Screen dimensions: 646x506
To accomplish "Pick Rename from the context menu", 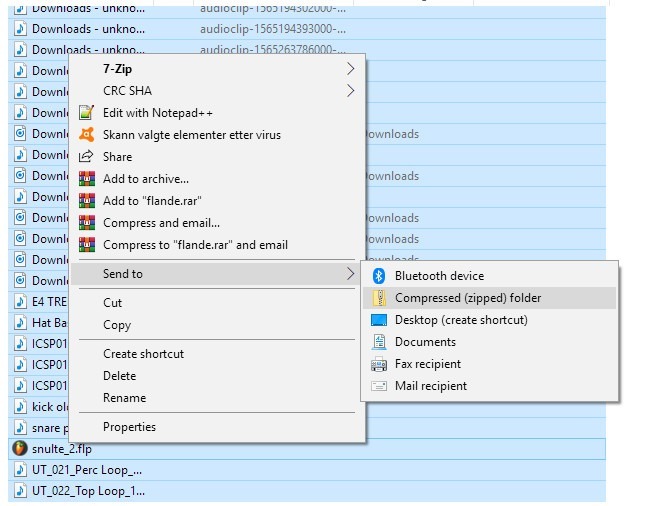I will pyautogui.click(x=124, y=398).
